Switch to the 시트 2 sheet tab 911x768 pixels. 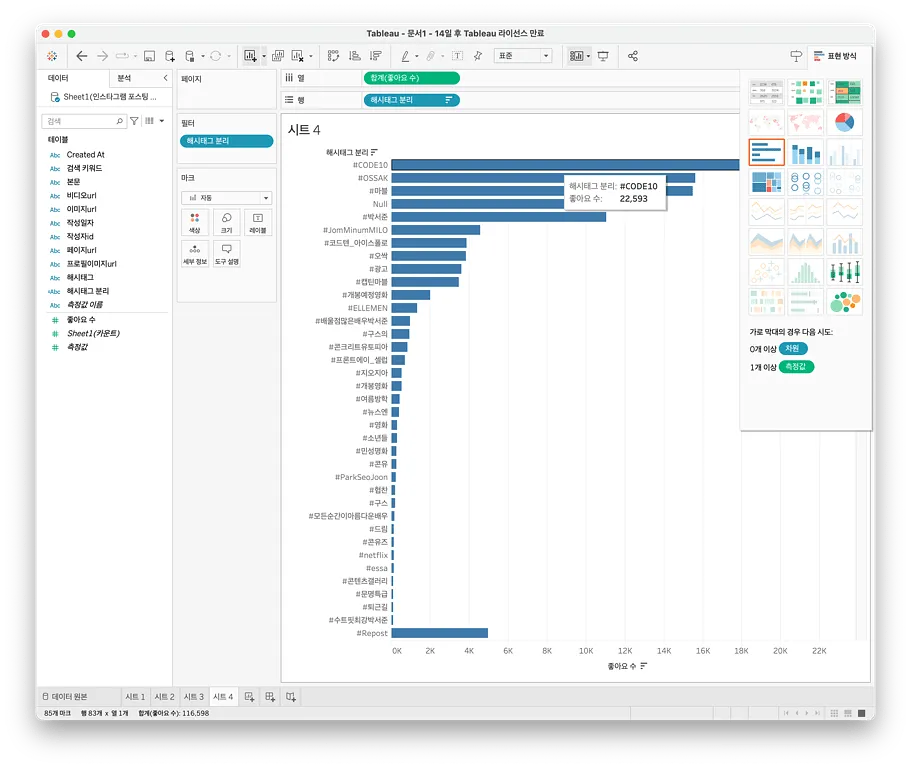point(164,696)
